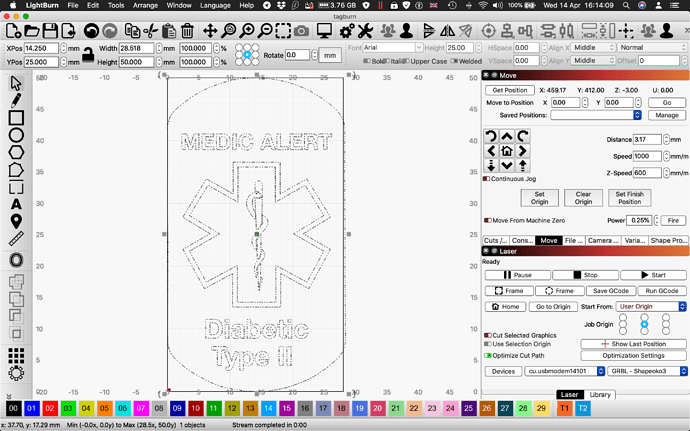The image size is (690, 431).
Task: Toggle the aspect ratio lock icon
Action: [x=88, y=55]
